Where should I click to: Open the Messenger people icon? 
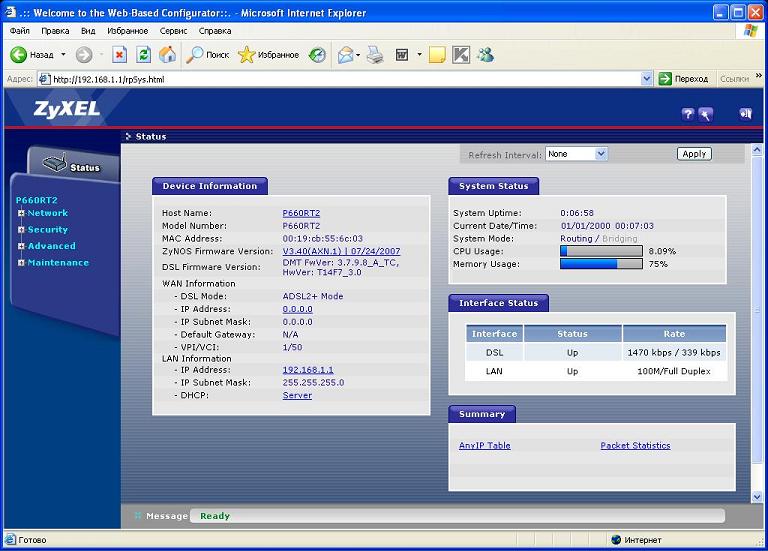point(485,54)
